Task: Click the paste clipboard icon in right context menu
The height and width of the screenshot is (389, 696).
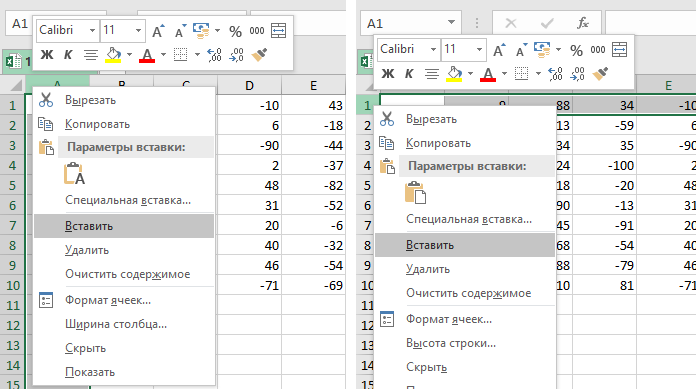Action: [x=415, y=193]
